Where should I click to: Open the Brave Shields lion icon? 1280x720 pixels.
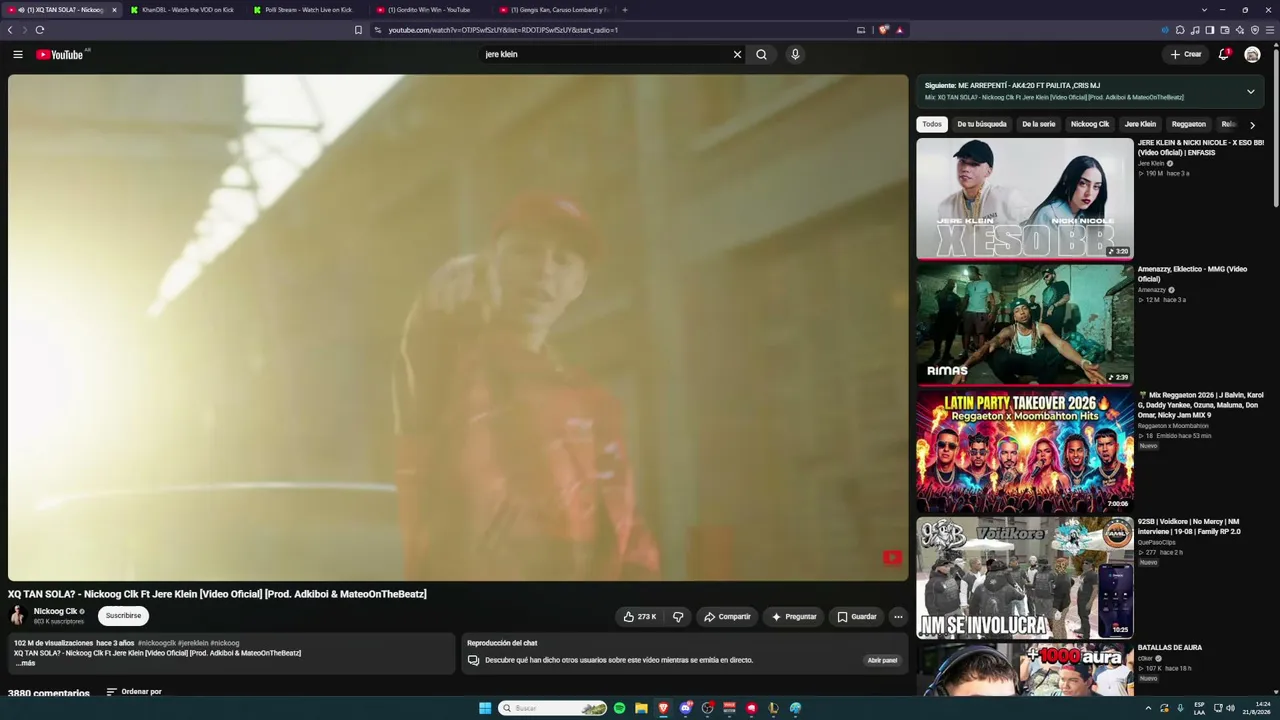pyautogui.click(x=883, y=30)
